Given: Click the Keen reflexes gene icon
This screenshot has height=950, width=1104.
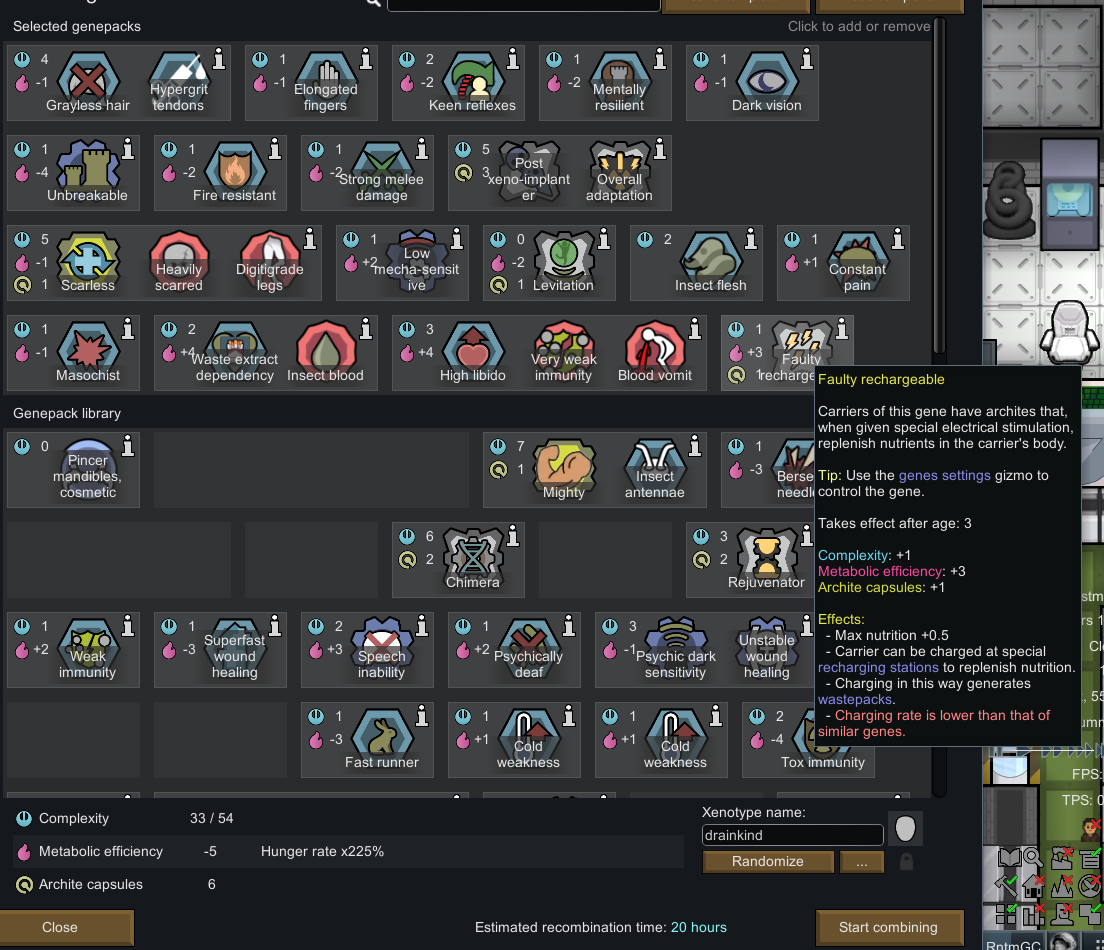Looking at the screenshot, I should click(x=472, y=82).
